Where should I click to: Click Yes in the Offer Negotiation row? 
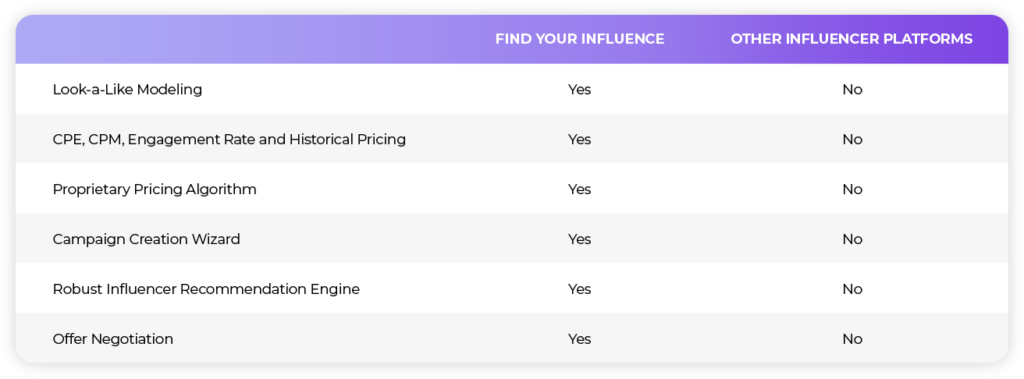click(579, 339)
